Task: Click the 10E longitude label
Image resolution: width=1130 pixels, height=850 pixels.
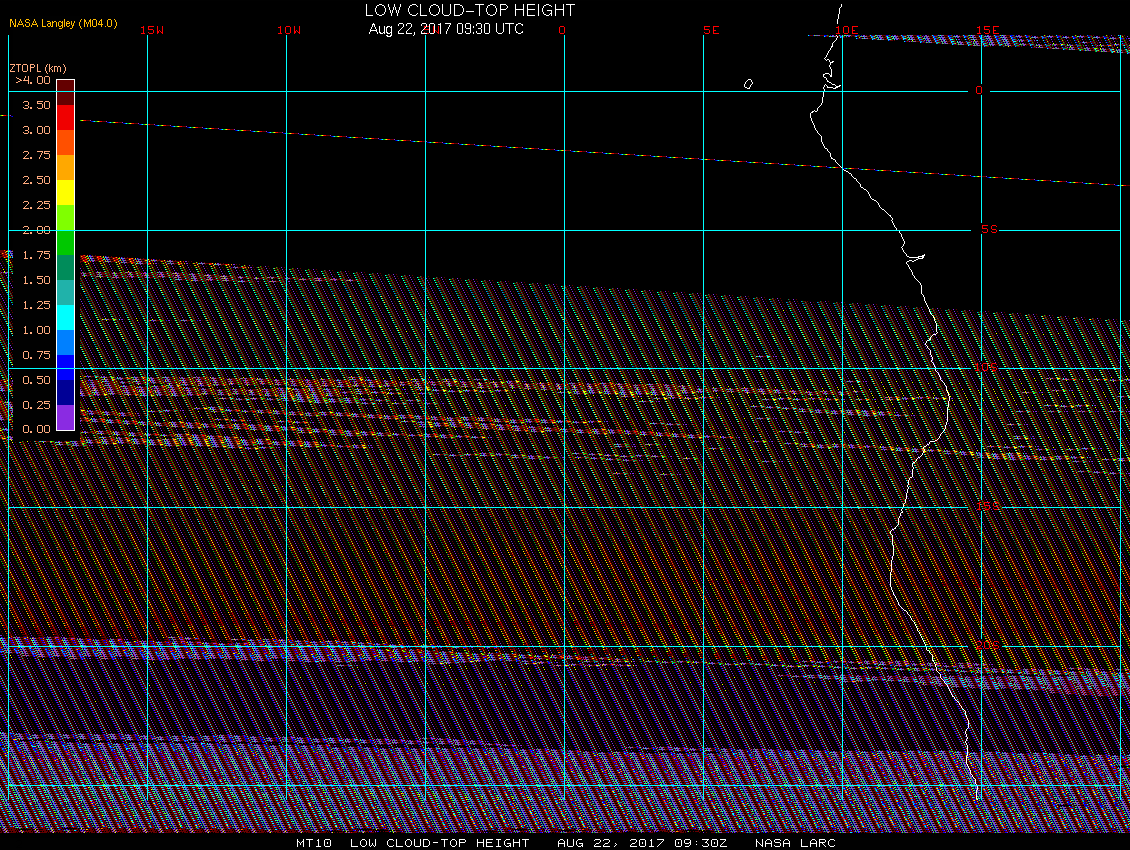Action: coord(847,30)
